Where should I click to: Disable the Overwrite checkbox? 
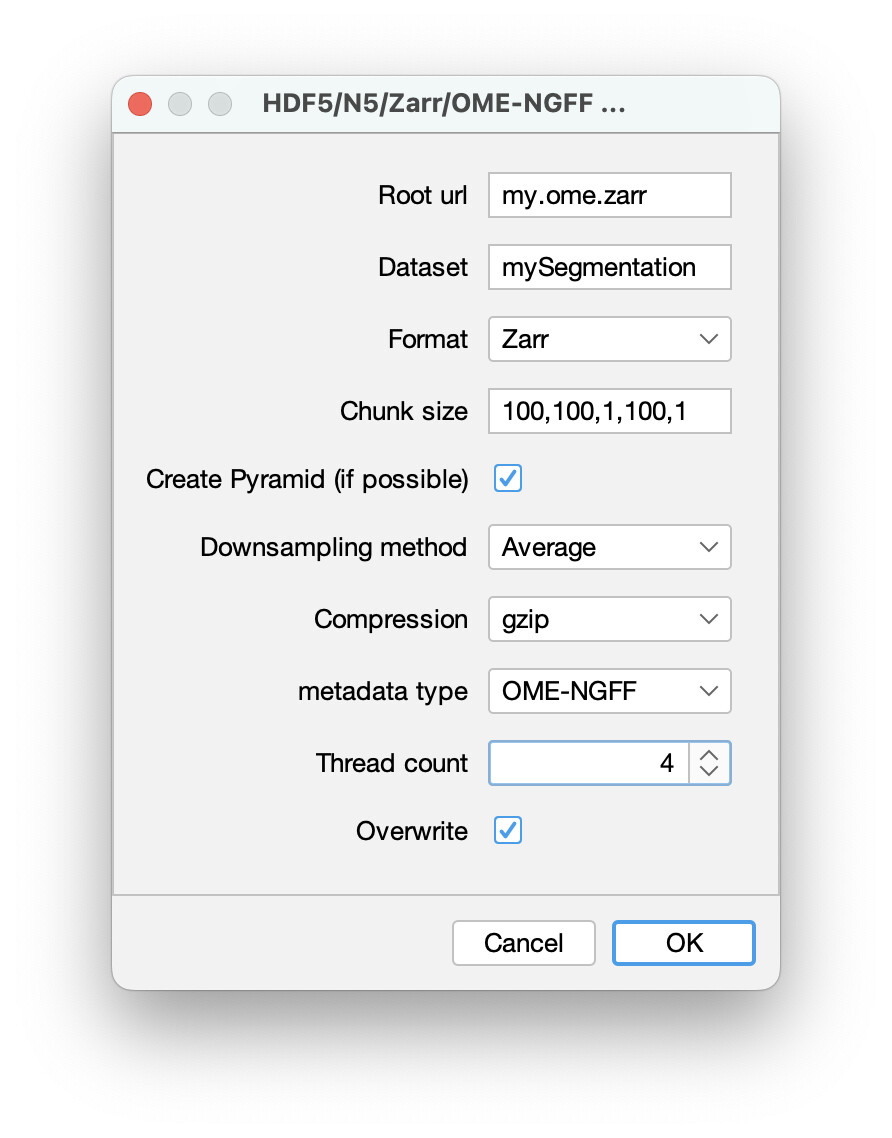[x=507, y=831]
